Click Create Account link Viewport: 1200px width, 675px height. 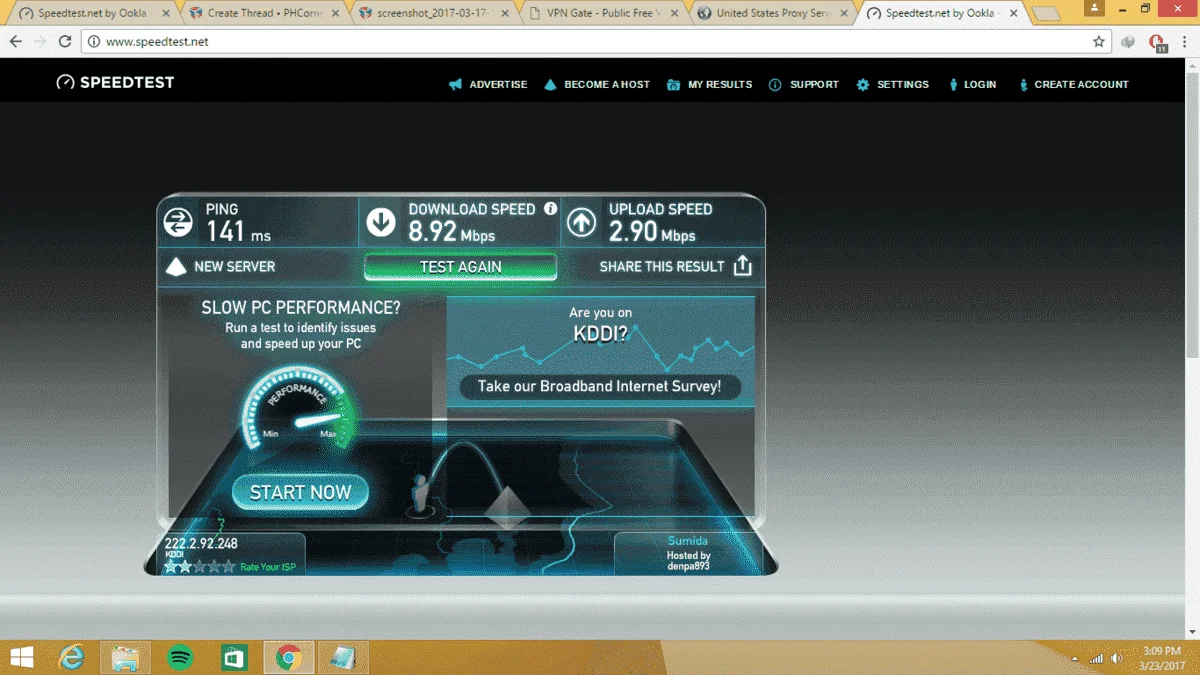tap(1073, 85)
